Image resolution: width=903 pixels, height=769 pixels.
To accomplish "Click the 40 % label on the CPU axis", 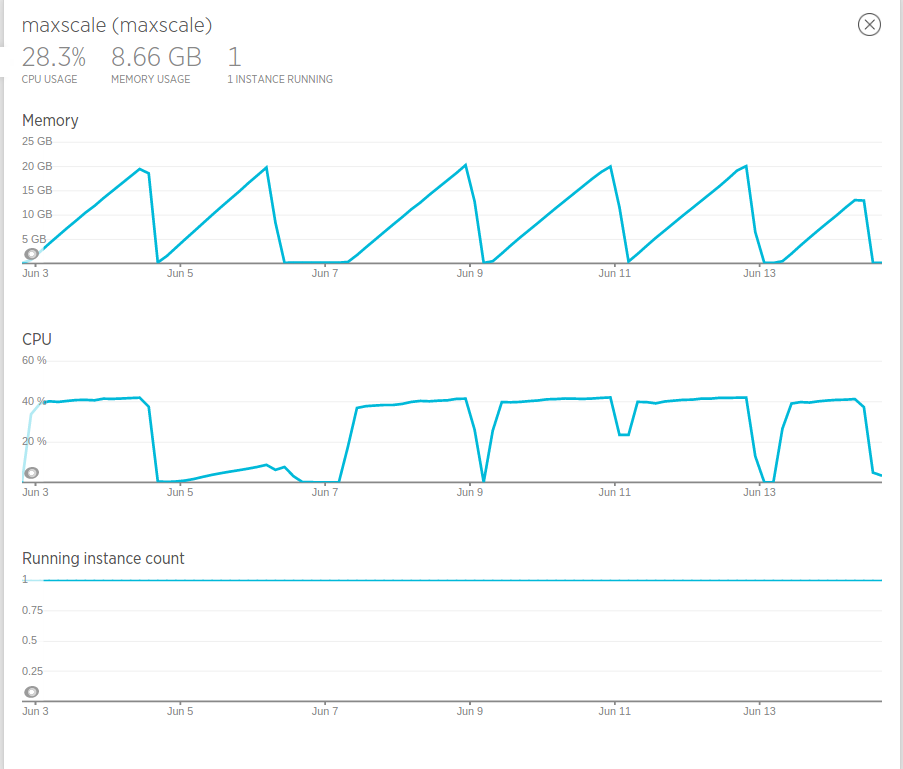I will point(35,401).
